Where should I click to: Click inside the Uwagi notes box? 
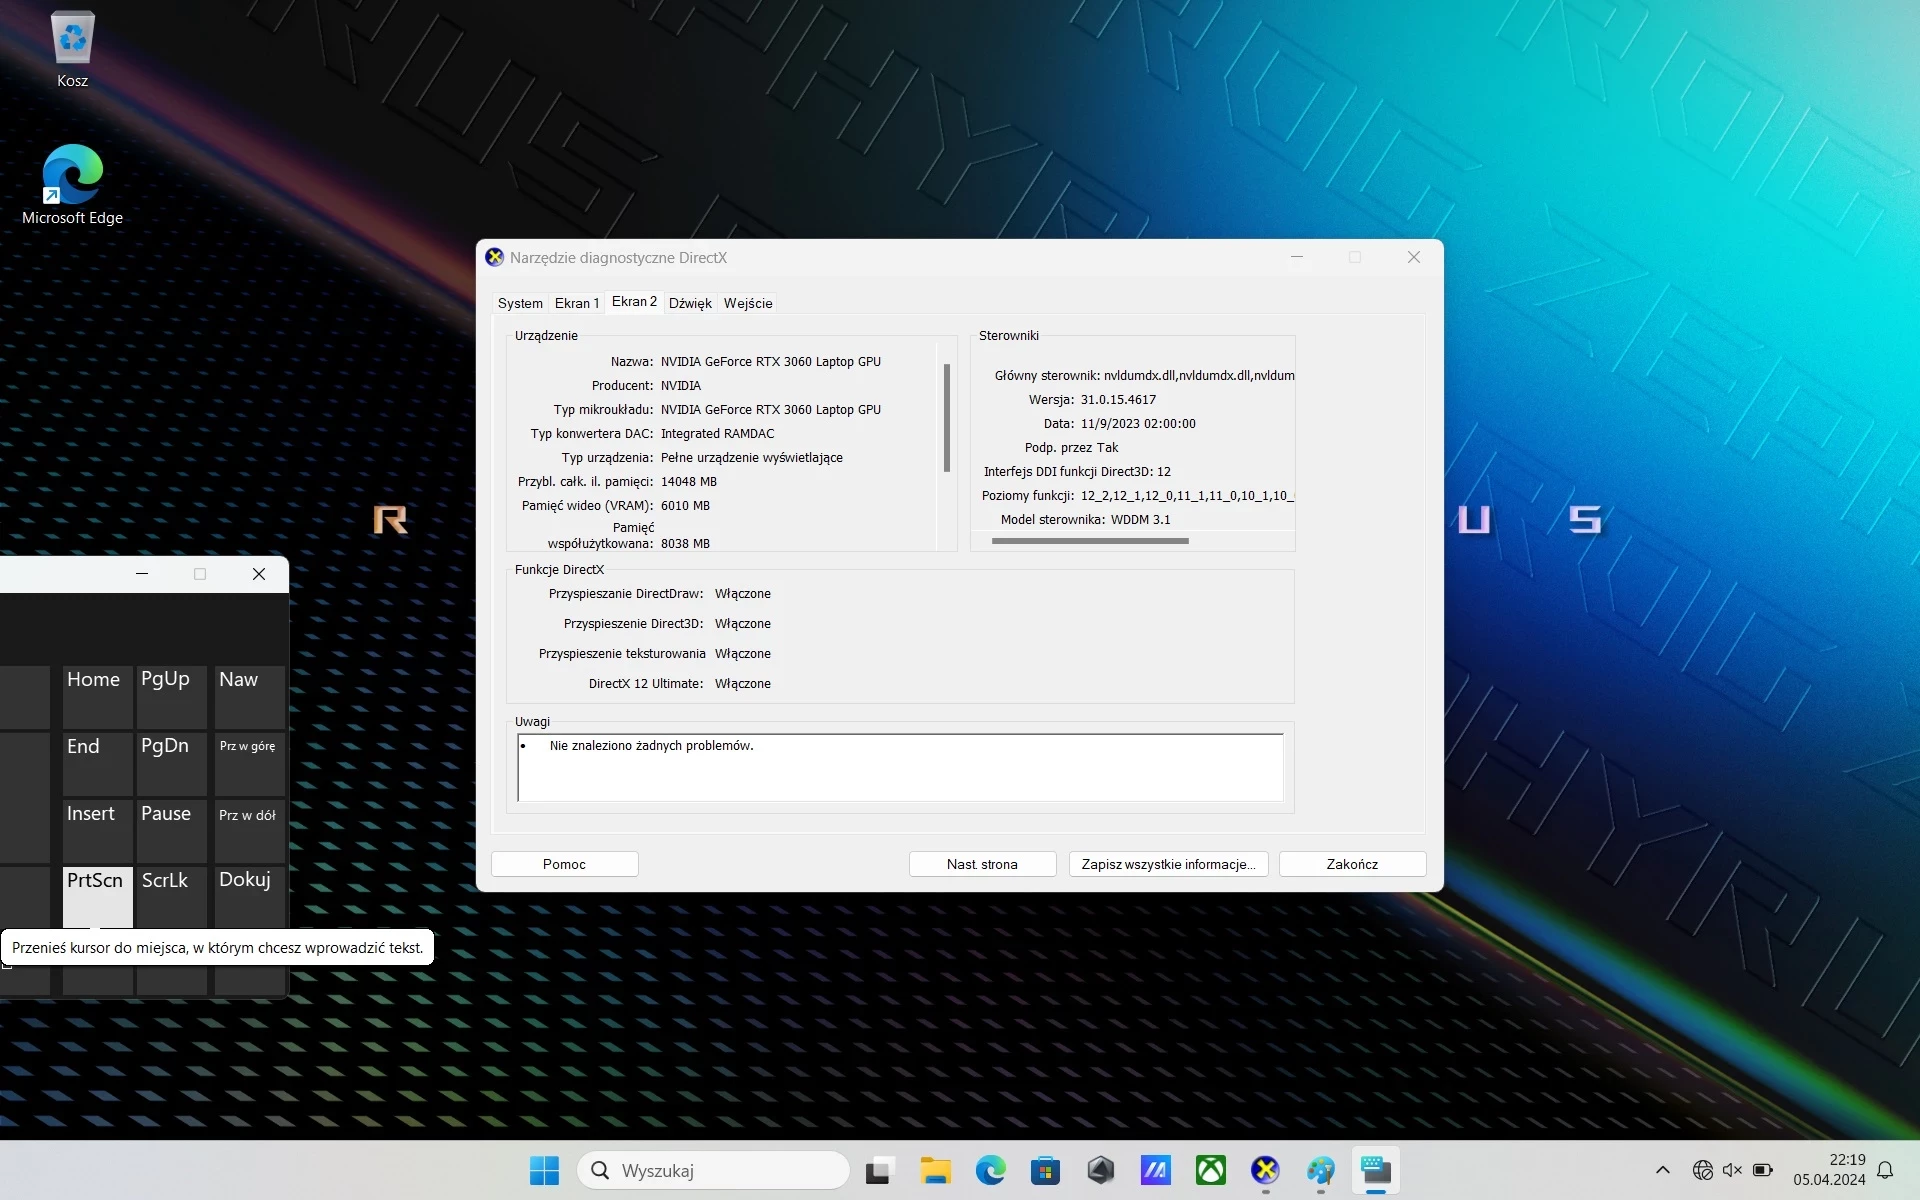pyautogui.click(x=900, y=767)
